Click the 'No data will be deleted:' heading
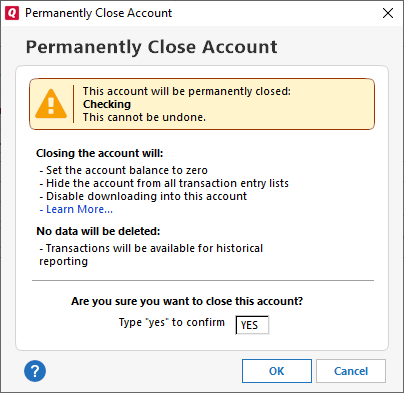This screenshot has width=404, height=393. tap(98, 231)
